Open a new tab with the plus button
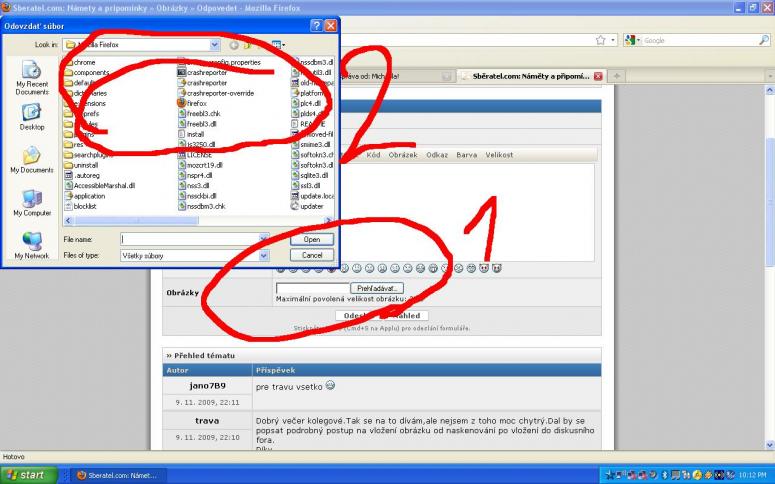Image resolution: width=775 pixels, height=484 pixels. point(616,76)
